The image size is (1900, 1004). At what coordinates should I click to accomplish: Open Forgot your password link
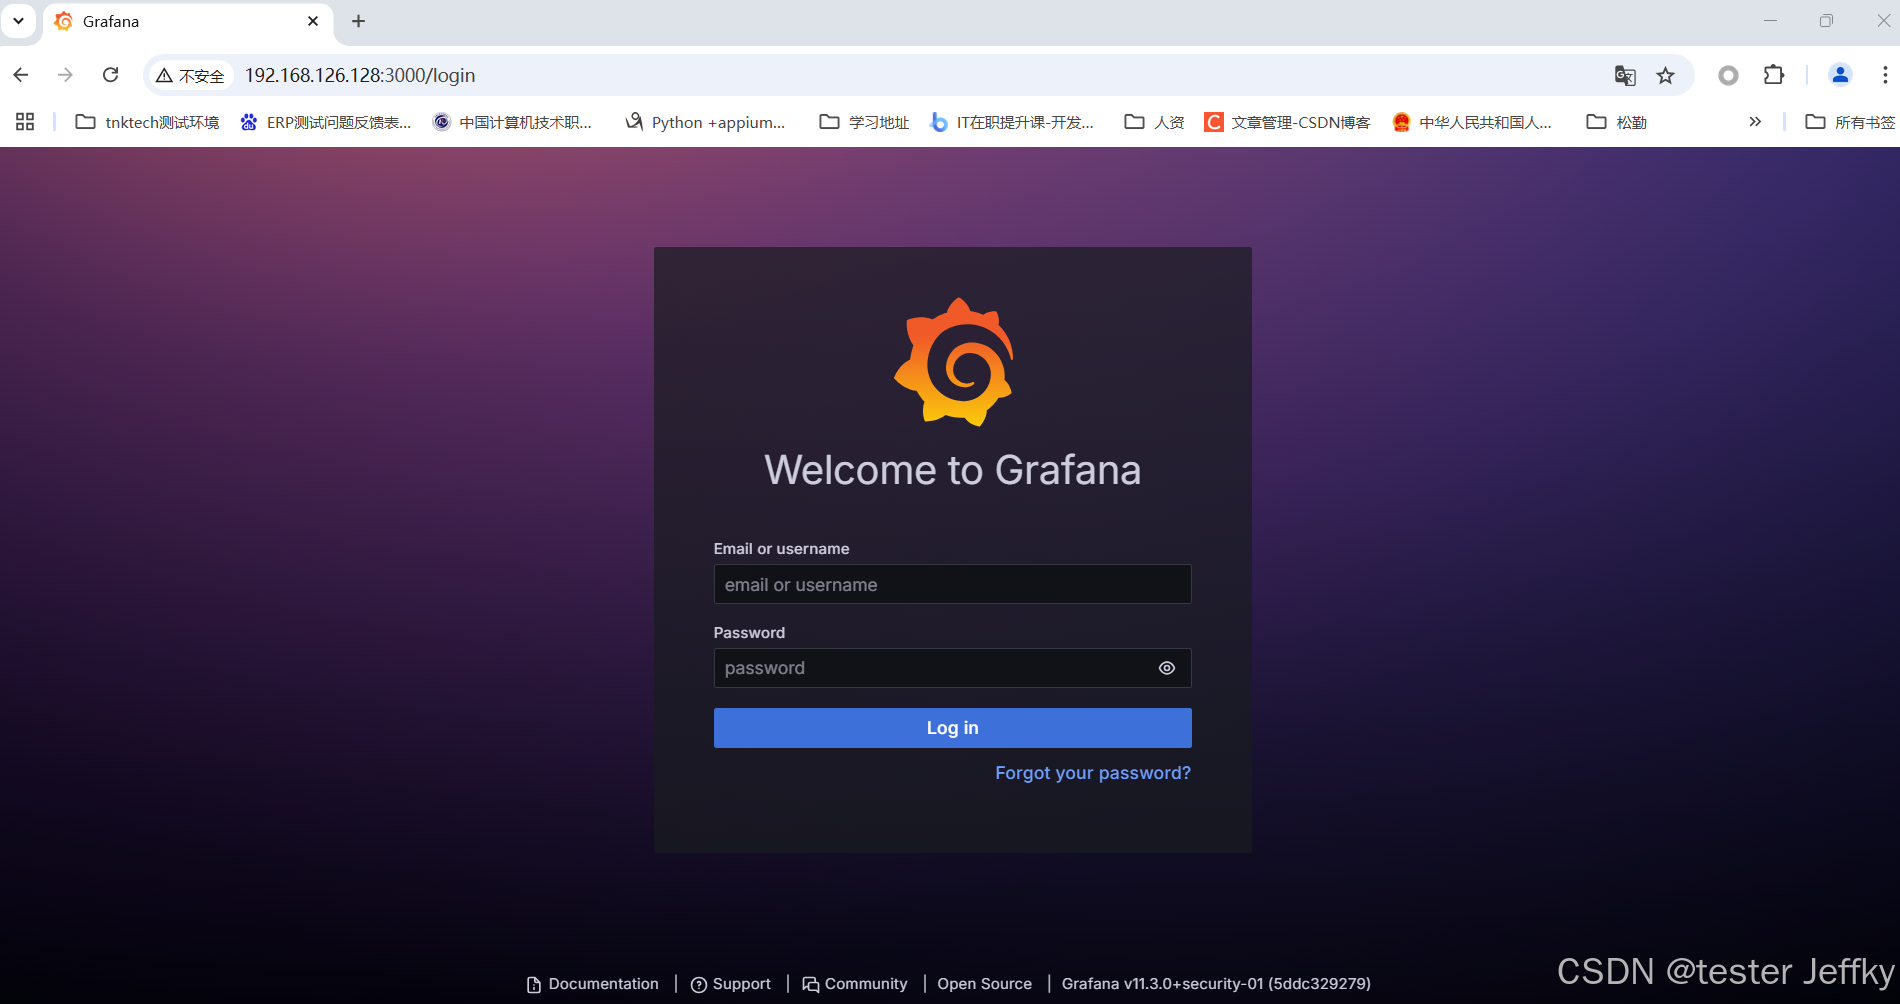1093,773
